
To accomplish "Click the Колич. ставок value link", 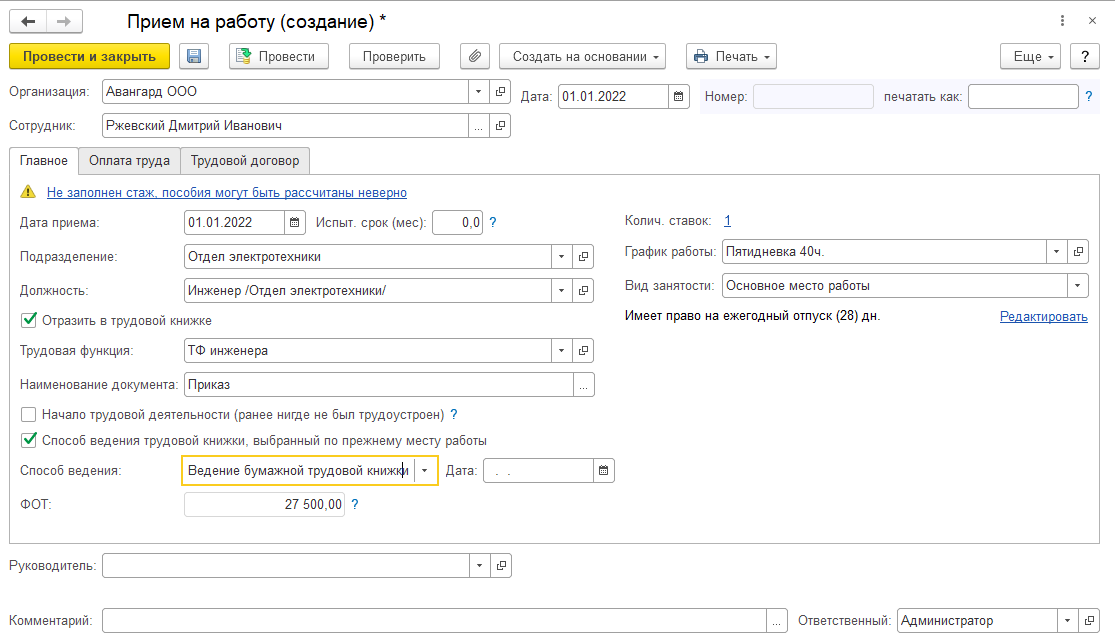I will pyautogui.click(x=728, y=221).
